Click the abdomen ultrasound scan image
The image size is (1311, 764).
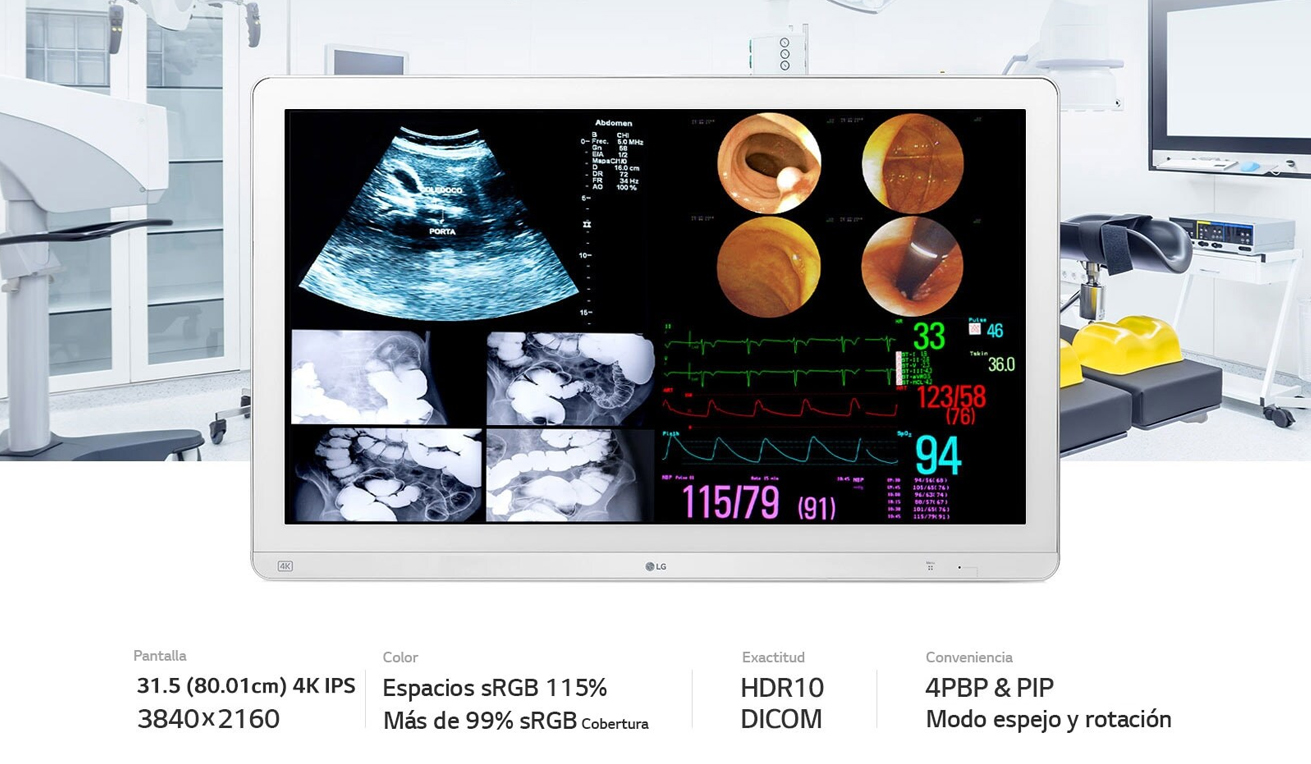[440, 222]
